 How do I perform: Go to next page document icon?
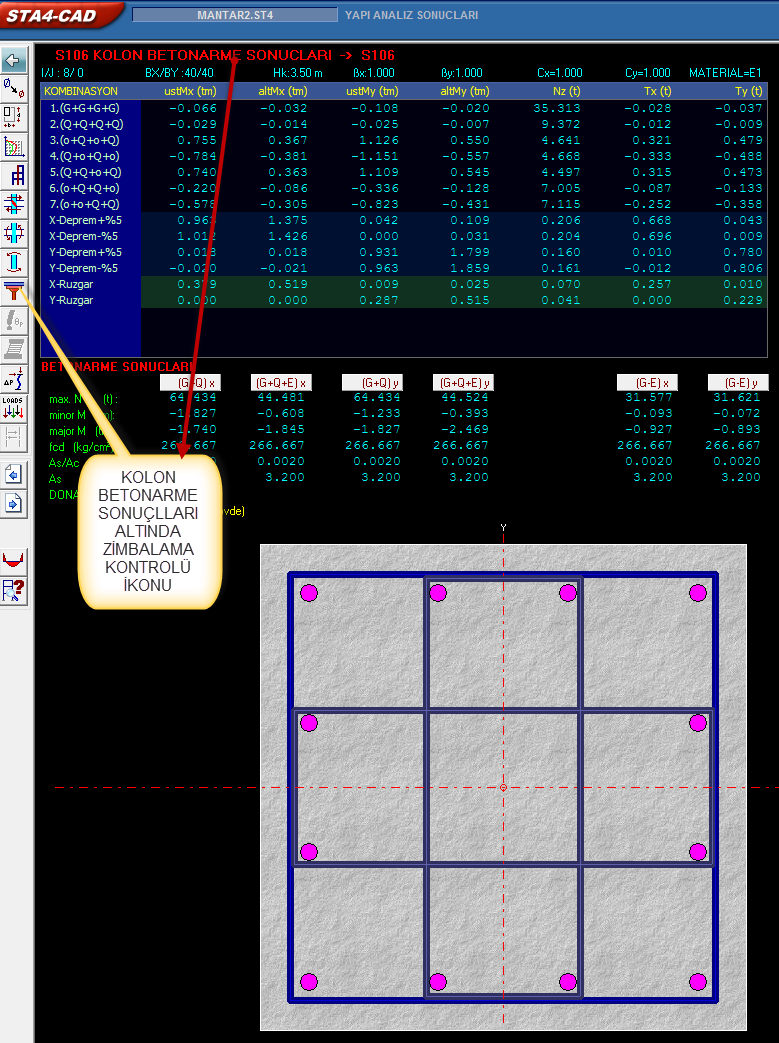click(14, 502)
